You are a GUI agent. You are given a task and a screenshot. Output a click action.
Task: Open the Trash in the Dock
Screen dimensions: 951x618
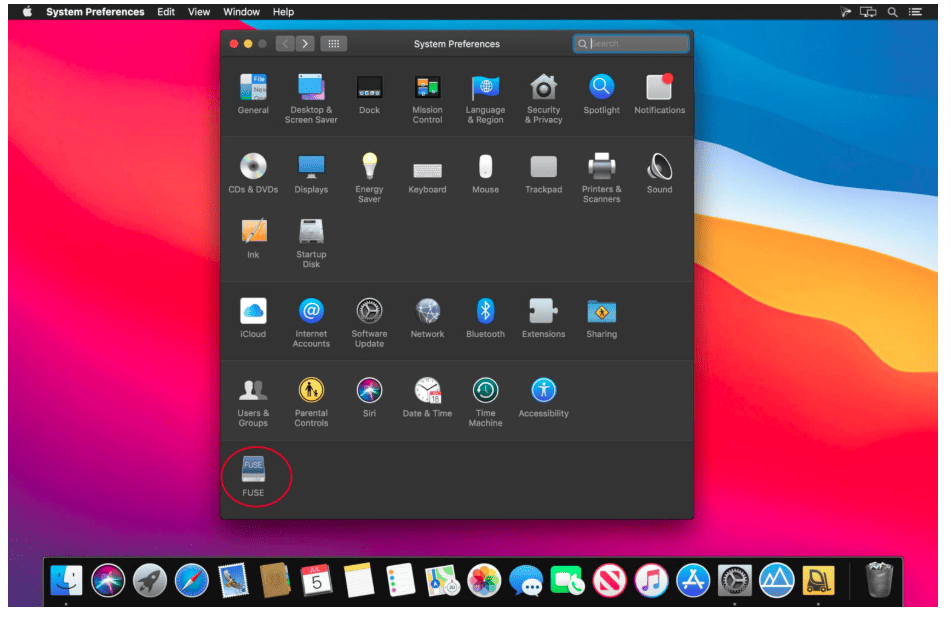(x=879, y=580)
